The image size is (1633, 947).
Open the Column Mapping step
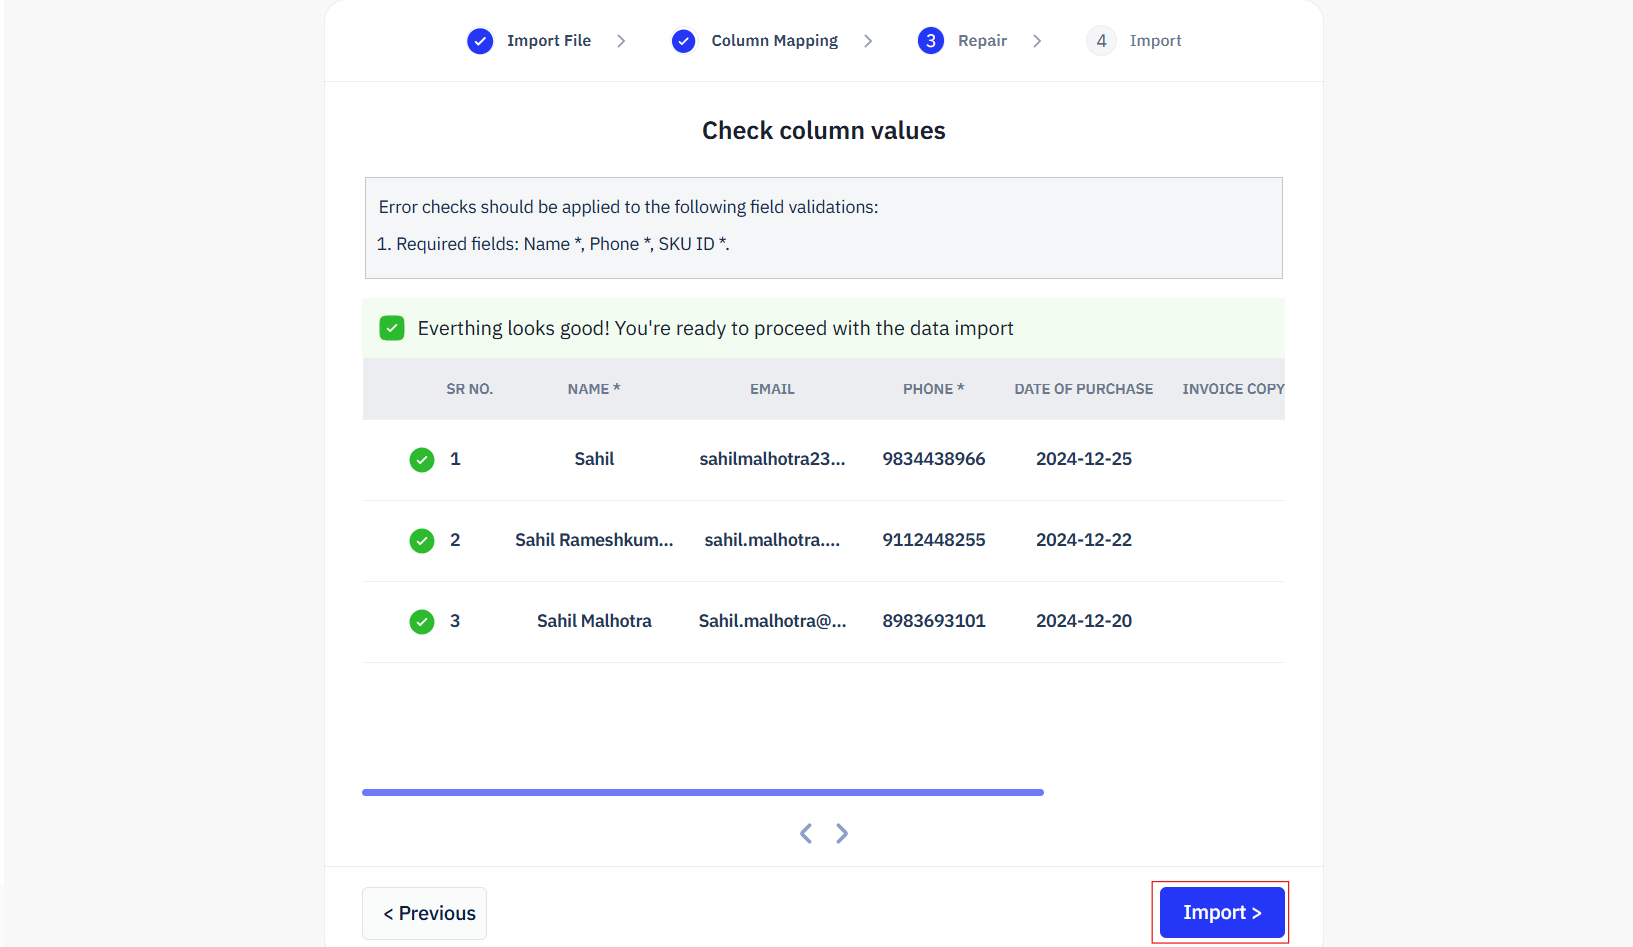click(775, 41)
